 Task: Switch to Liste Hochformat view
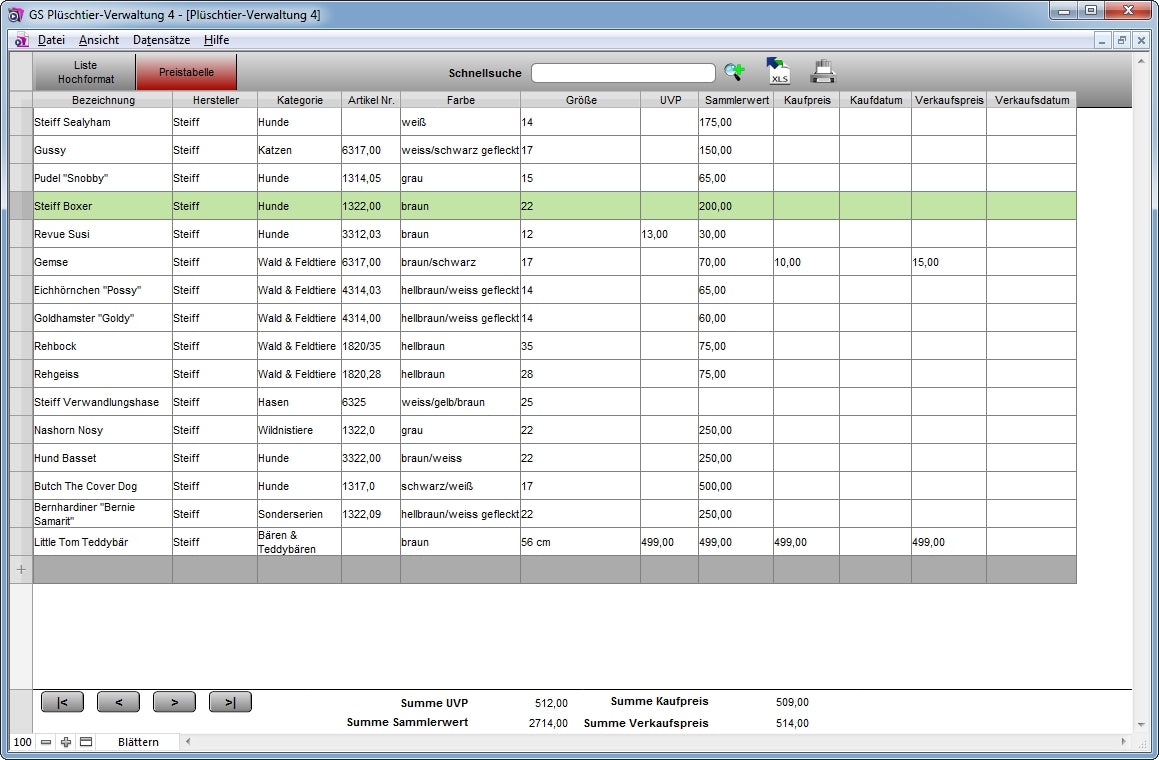(85, 72)
